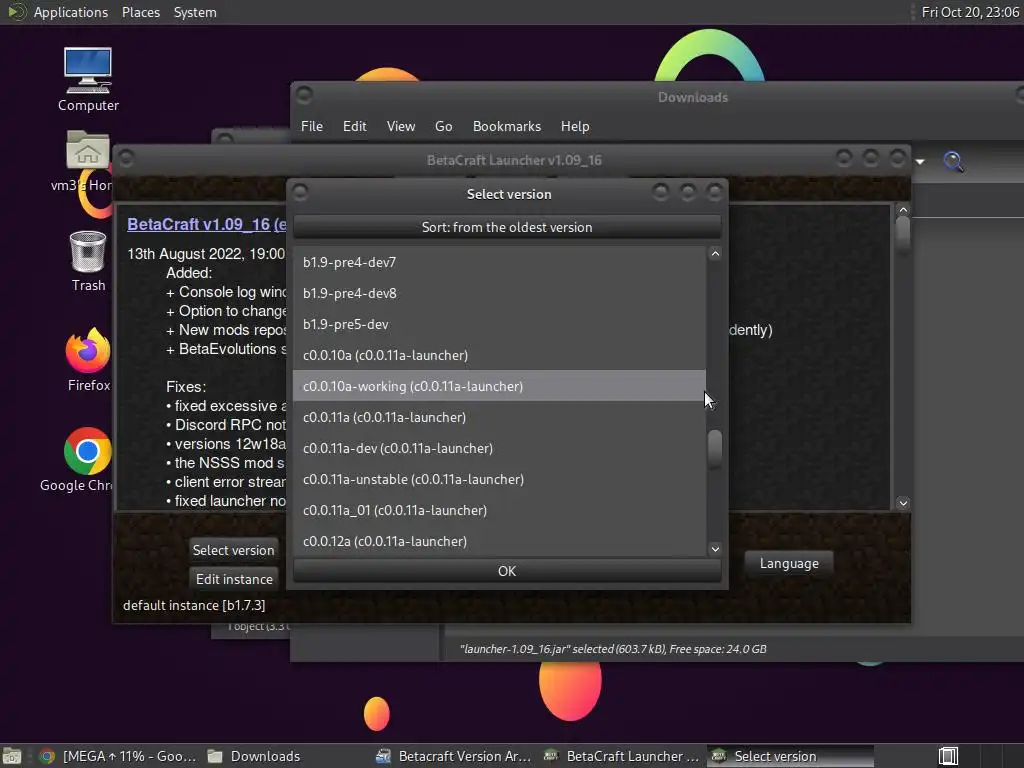Select version c0.0.11a-dev

499,448
